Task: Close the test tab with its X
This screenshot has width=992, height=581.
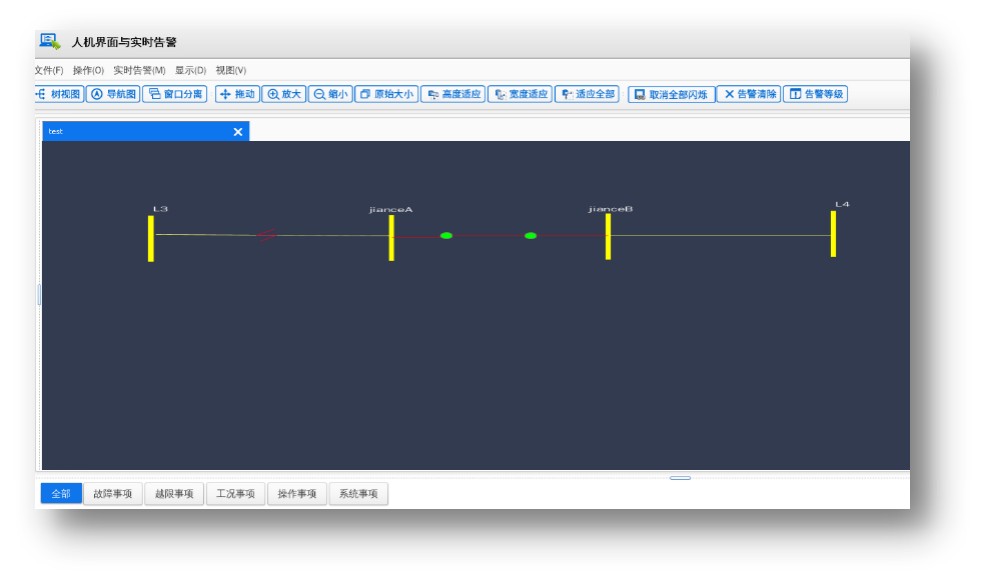Action: (x=238, y=132)
